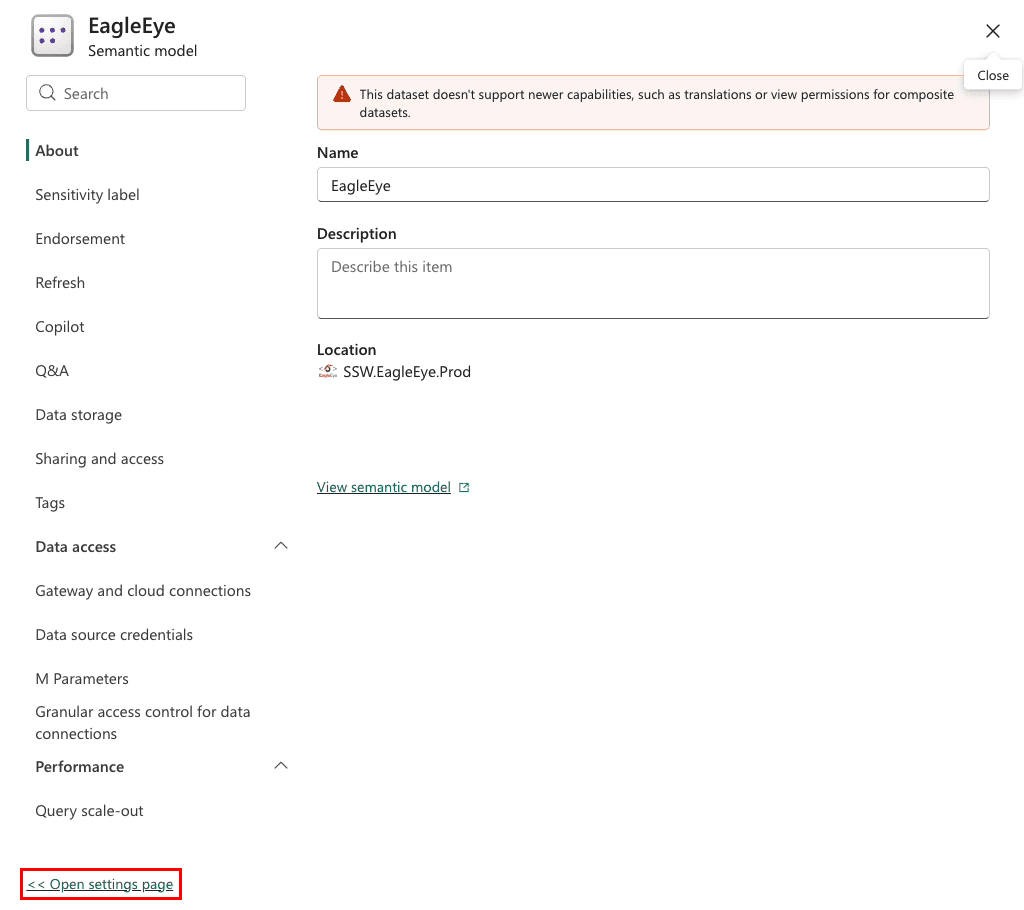Select Copilot in the settings list
This screenshot has width=1024, height=910.
[59, 327]
